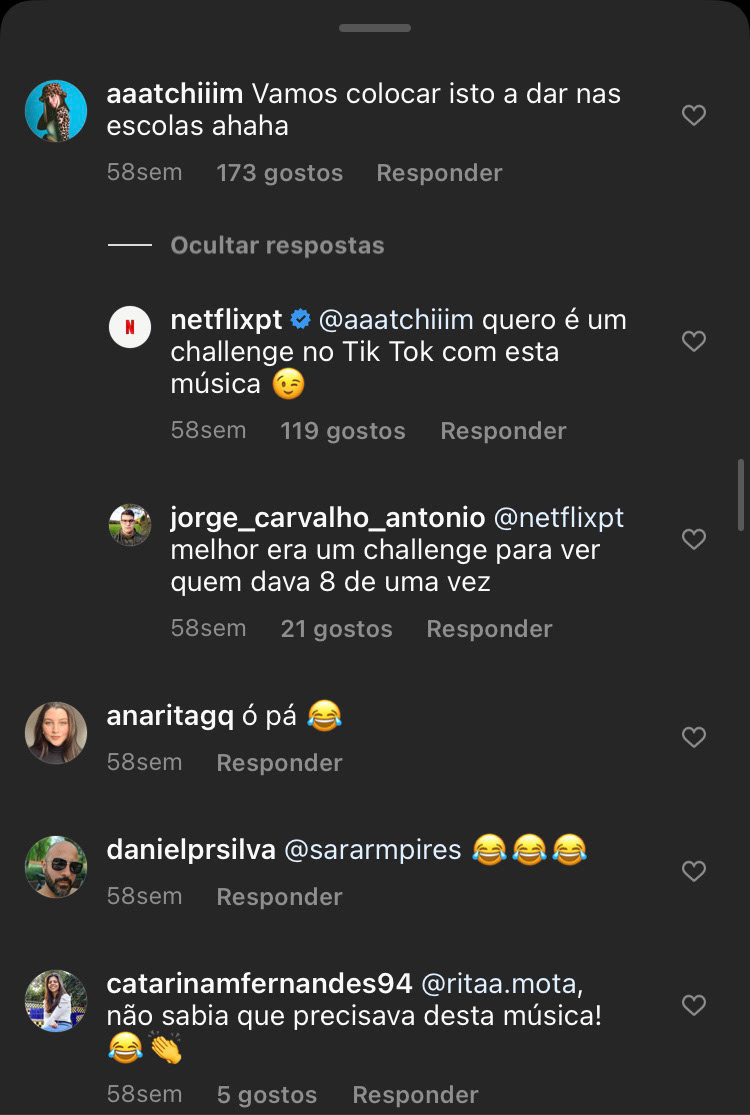The width and height of the screenshot is (750, 1115).
Task: Like catarinamfernandes94's comment heart
Action: pos(694,1005)
